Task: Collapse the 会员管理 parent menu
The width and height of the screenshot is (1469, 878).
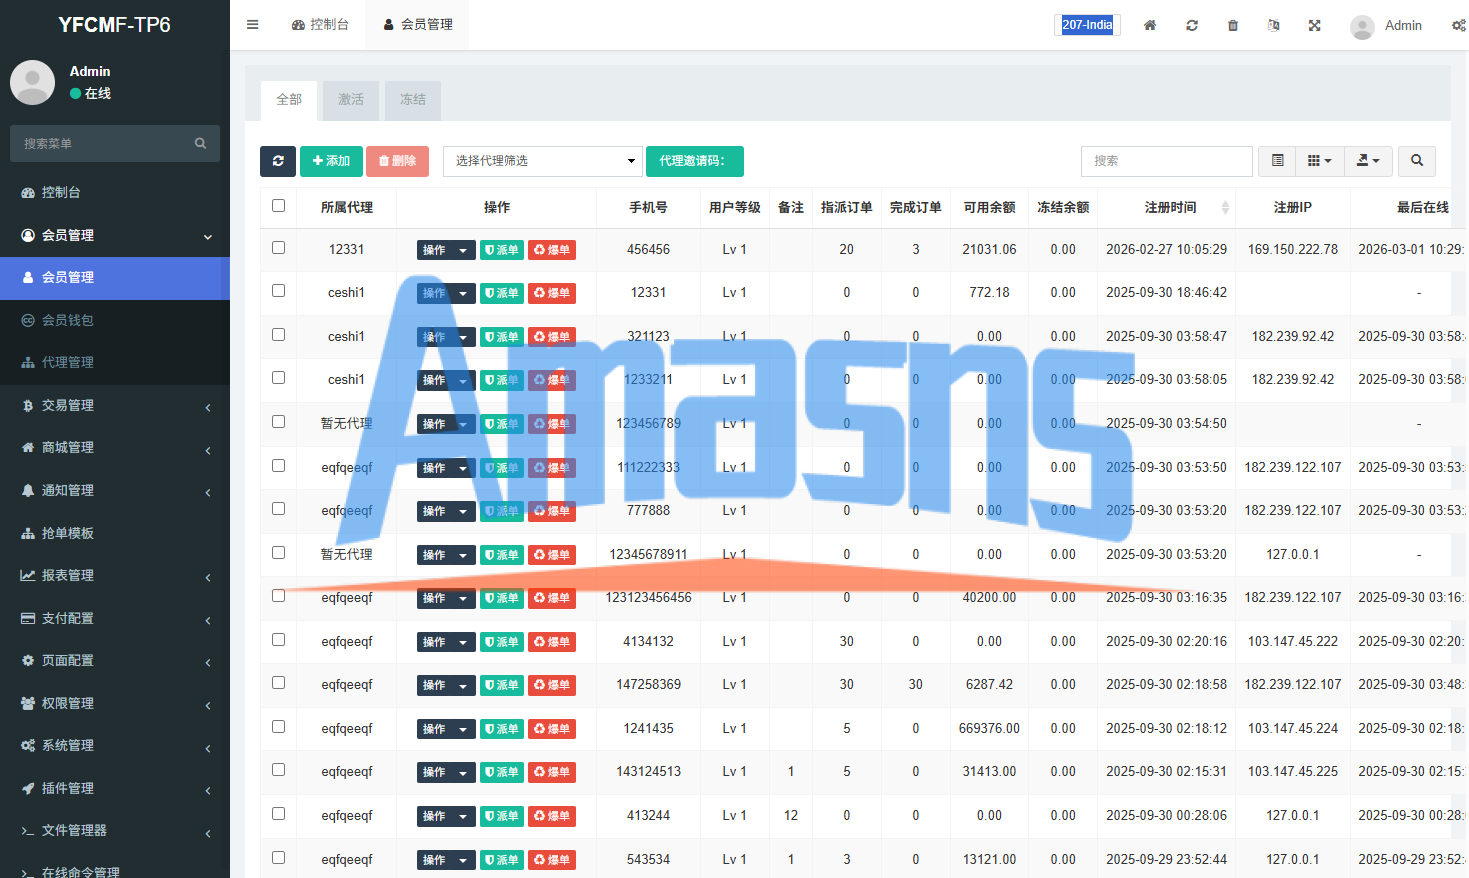Action: pyautogui.click(x=115, y=235)
